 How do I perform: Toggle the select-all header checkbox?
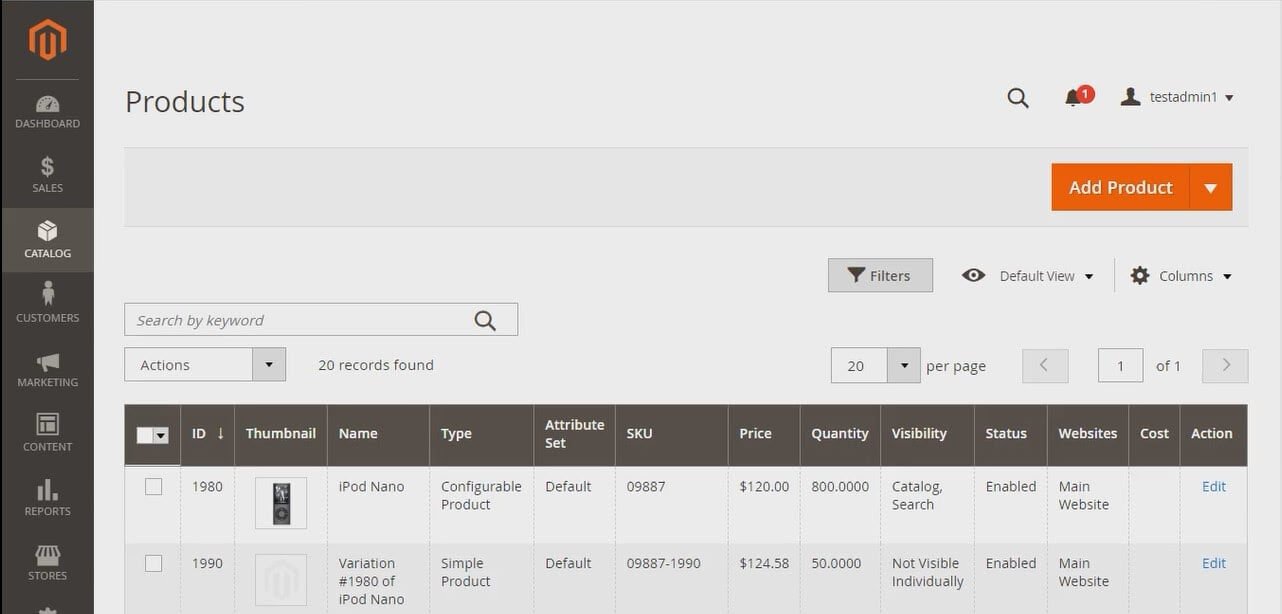tap(145, 435)
